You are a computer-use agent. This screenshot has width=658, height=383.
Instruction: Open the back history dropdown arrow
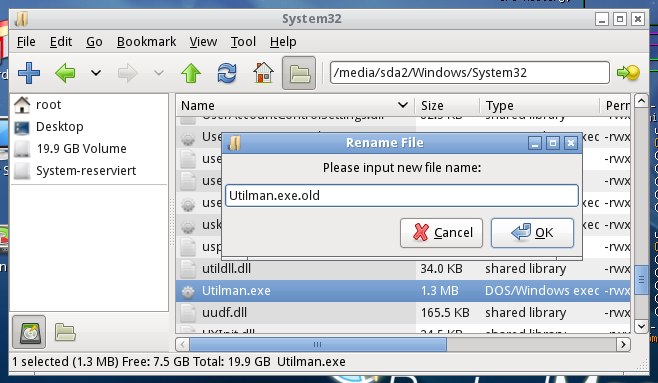96,73
